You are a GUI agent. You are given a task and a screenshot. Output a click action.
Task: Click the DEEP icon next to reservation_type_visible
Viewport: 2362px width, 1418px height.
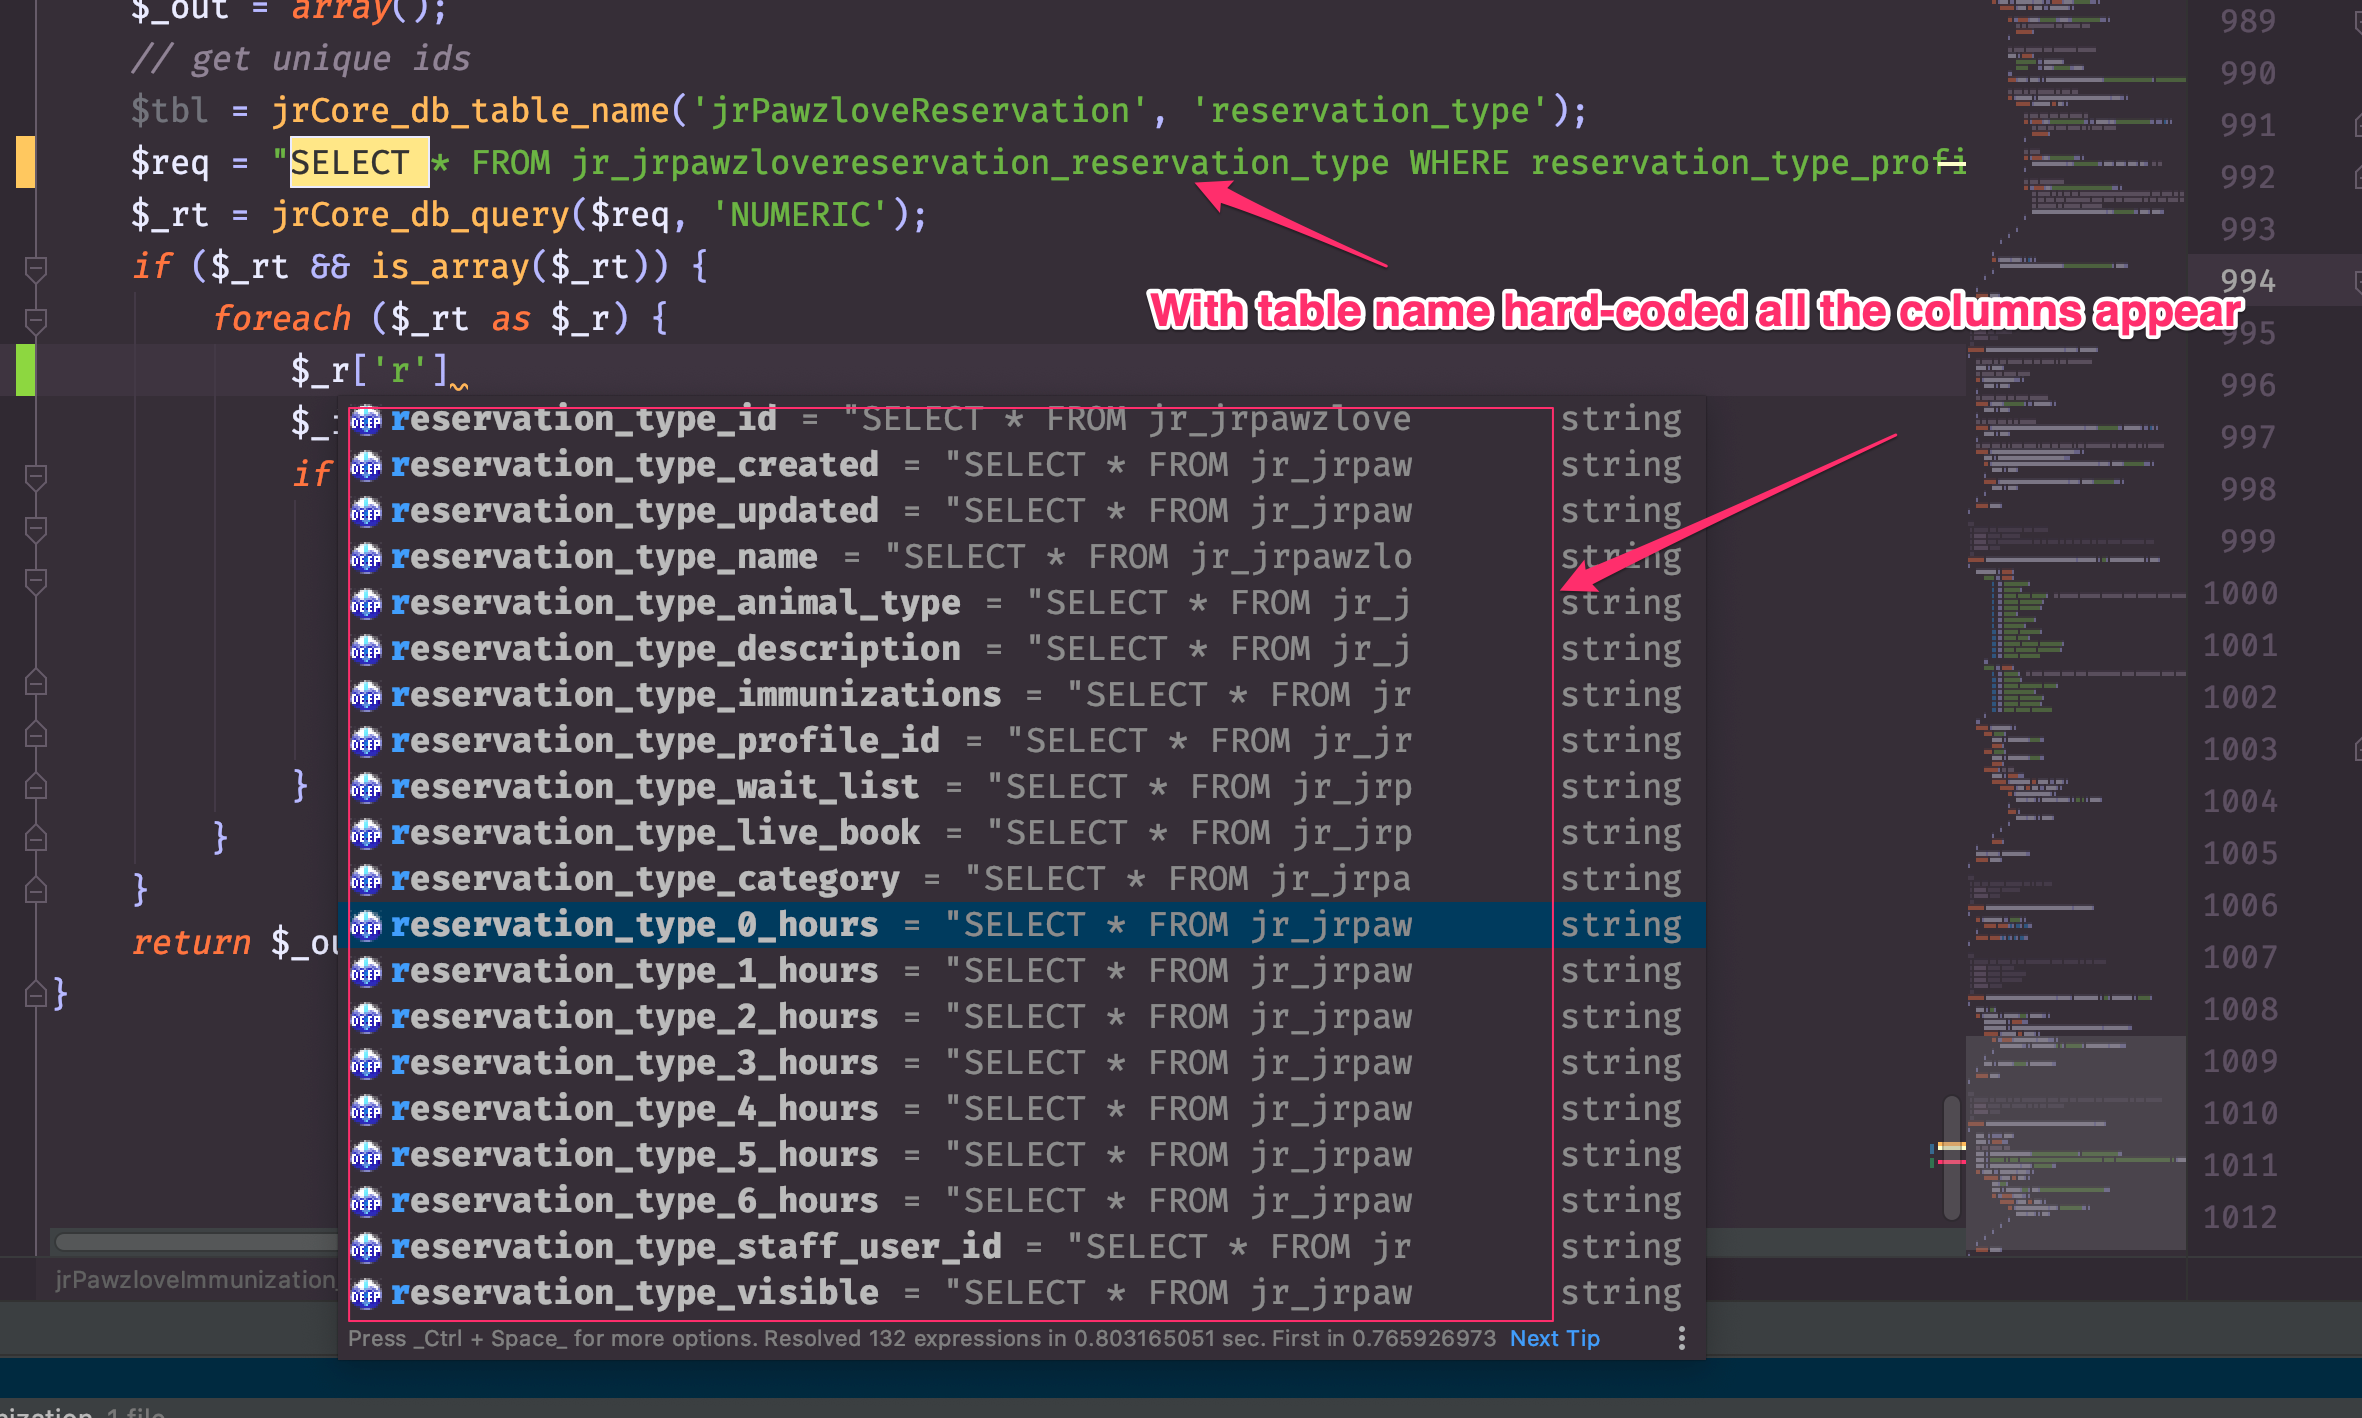click(366, 1294)
